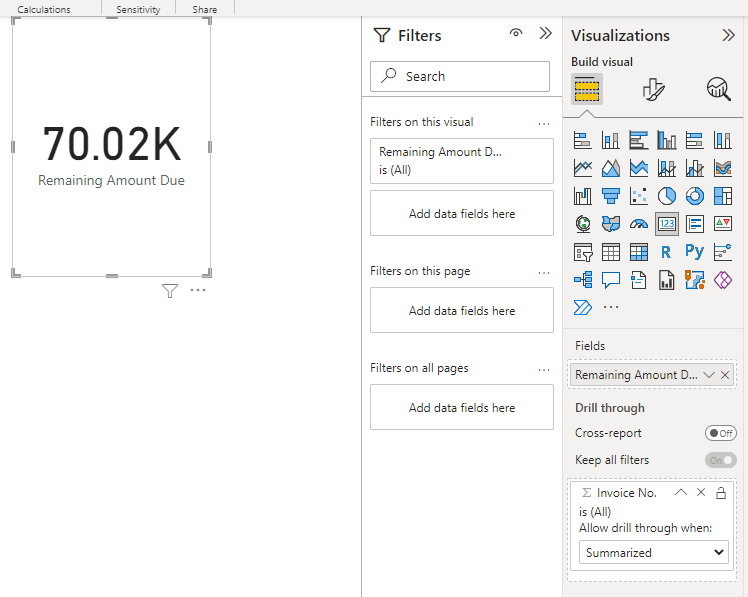748x597 pixels.
Task: Pick the Ribbon chart visual
Action: click(x=723, y=168)
